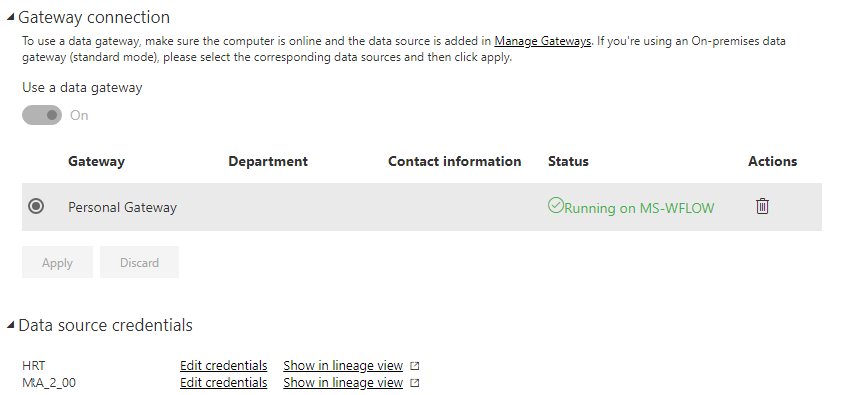855x395 pixels.
Task: Click the Actions column header
Action: pyautogui.click(x=773, y=161)
